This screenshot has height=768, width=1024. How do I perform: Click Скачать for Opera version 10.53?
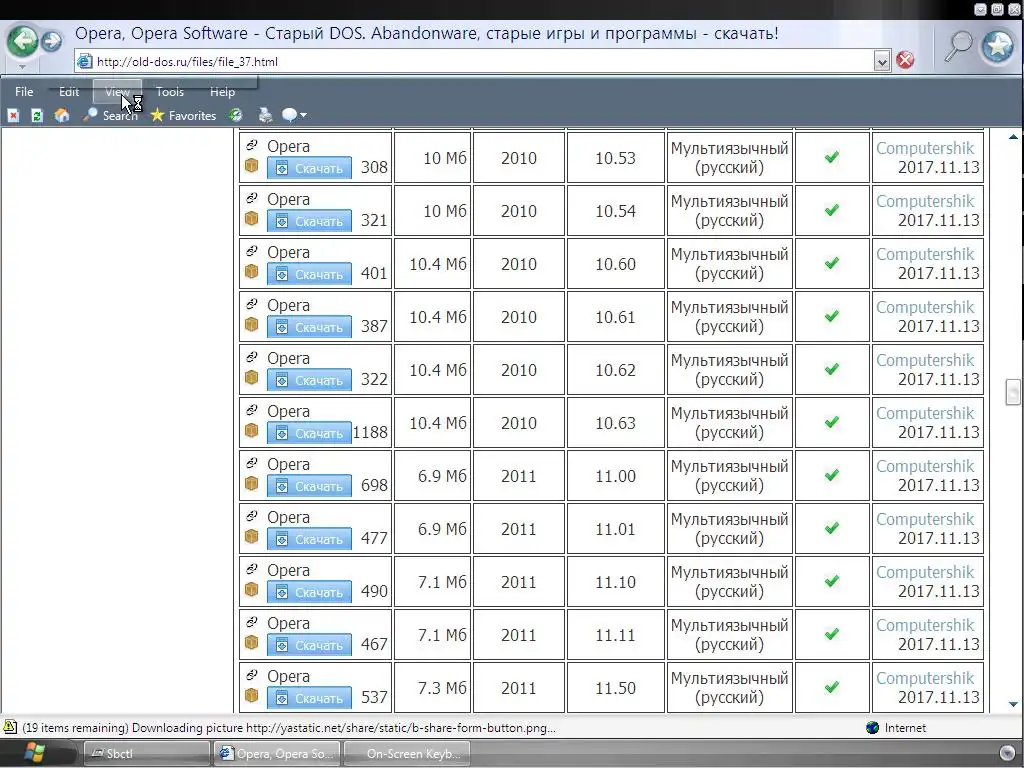(x=309, y=168)
